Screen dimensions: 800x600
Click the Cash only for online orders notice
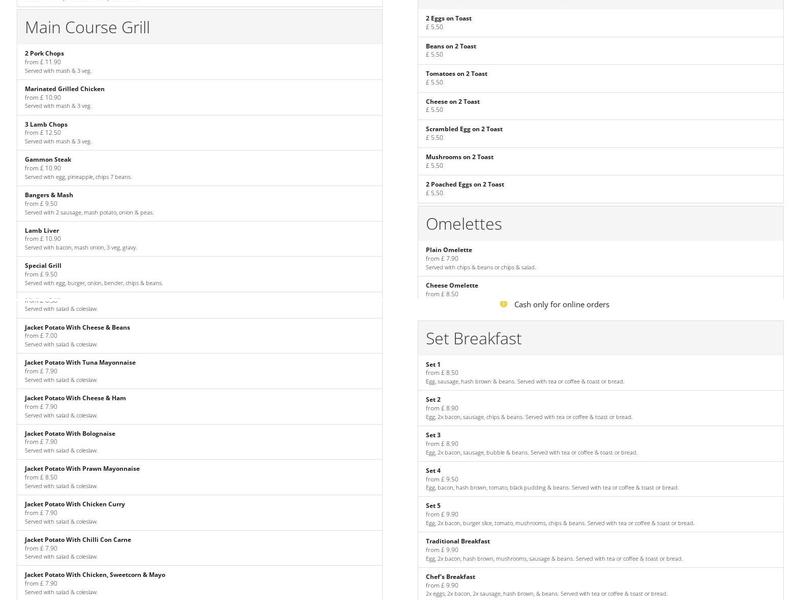point(560,304)
